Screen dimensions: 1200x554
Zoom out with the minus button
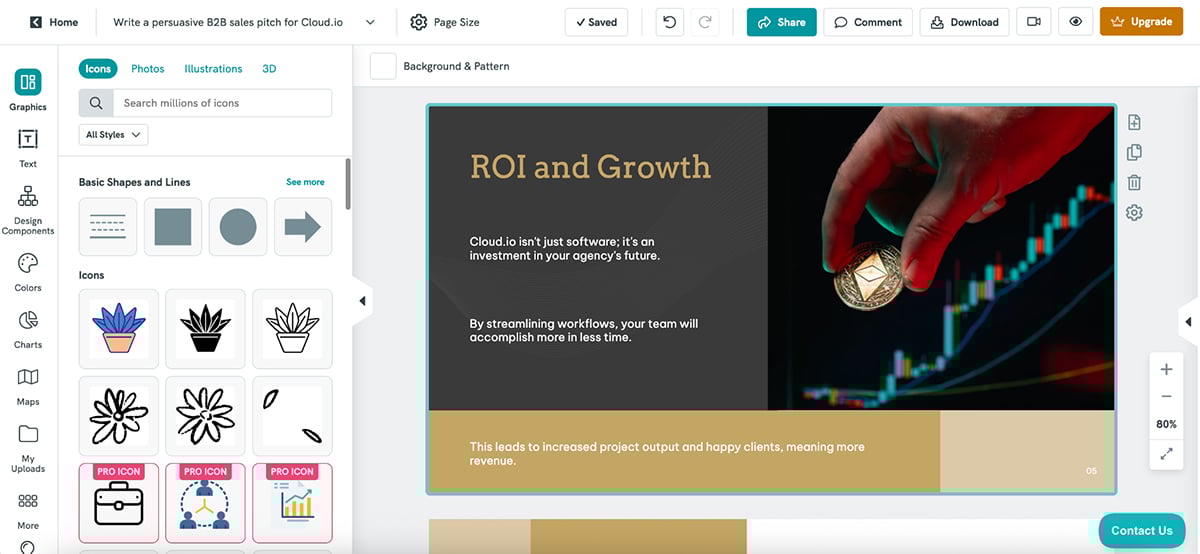pyautogui.click(x=1166, y=397)
